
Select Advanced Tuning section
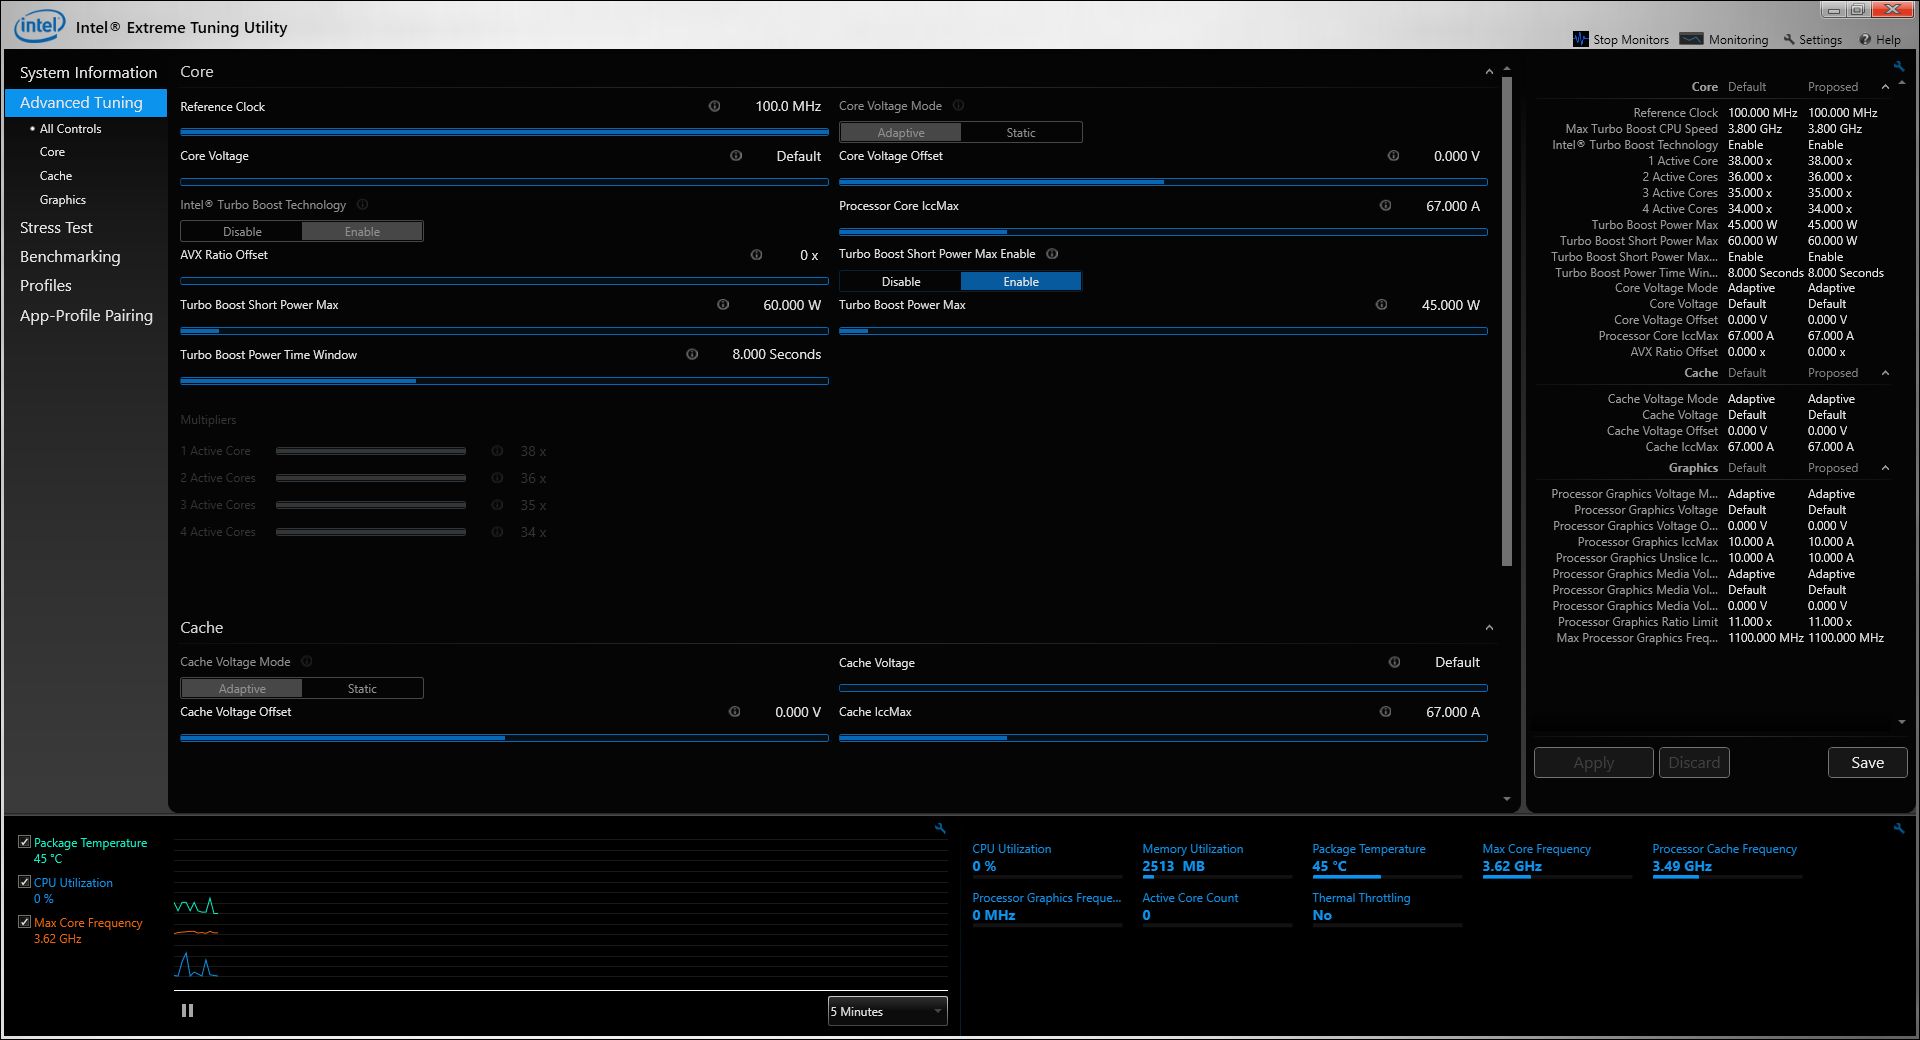coord(86,102)
